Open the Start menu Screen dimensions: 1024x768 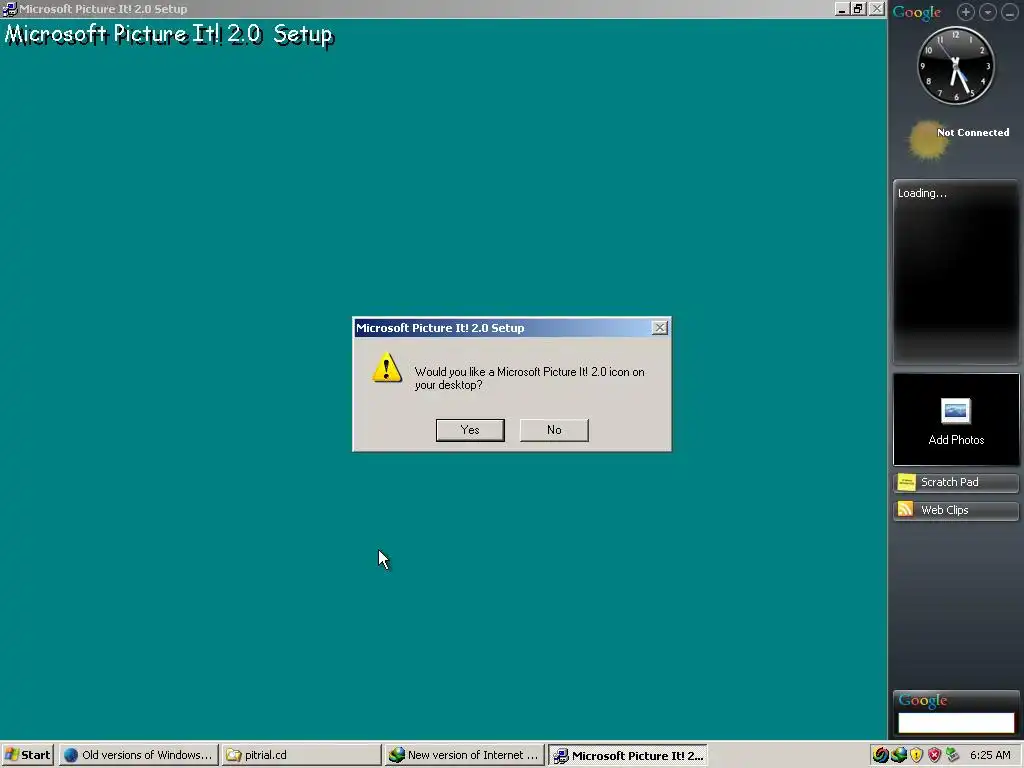click(27, 755)
